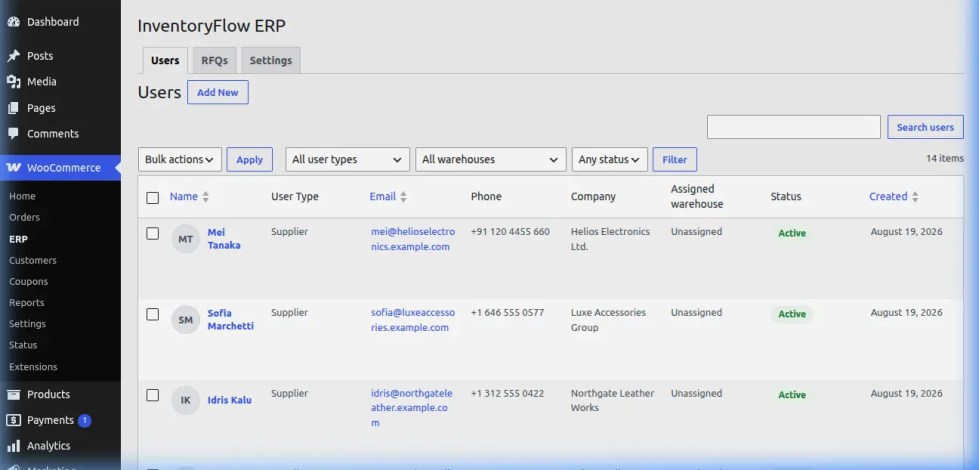
Task: Sort by the Name column header
Action: click(184, 197)
